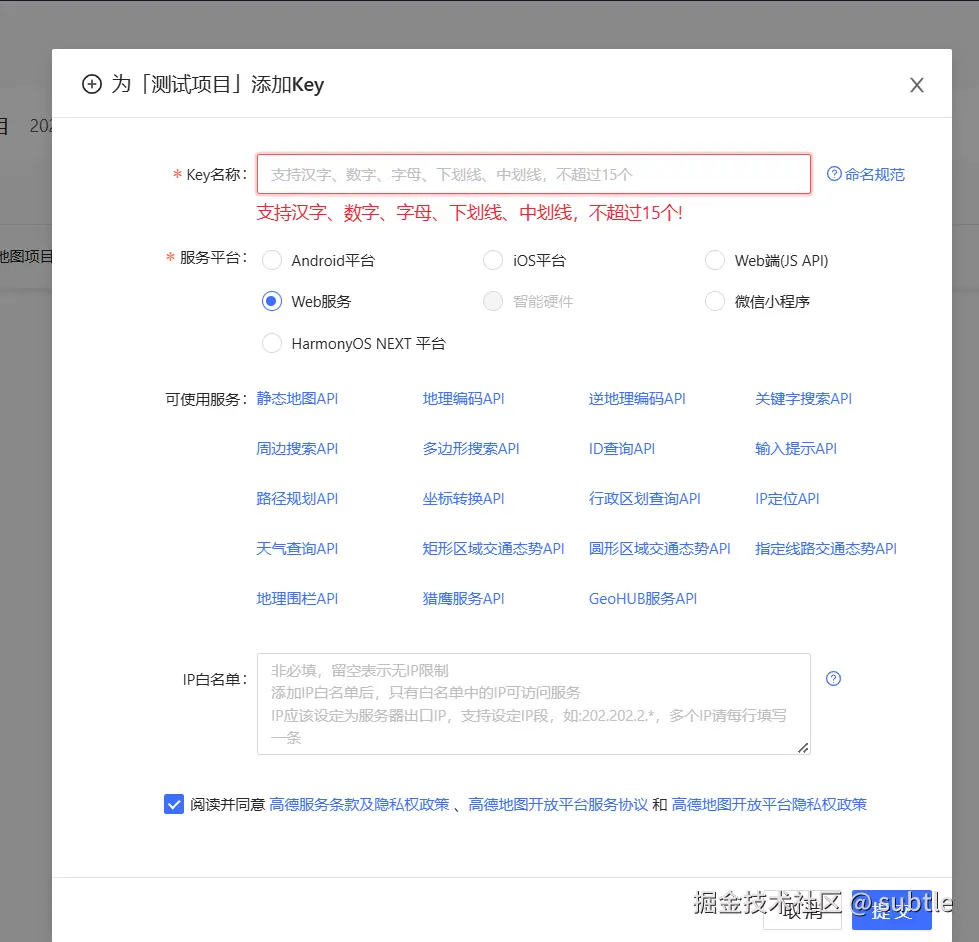
Task: Open 高德地图开放平台隐私权政策 link
Action: (769, 805)
